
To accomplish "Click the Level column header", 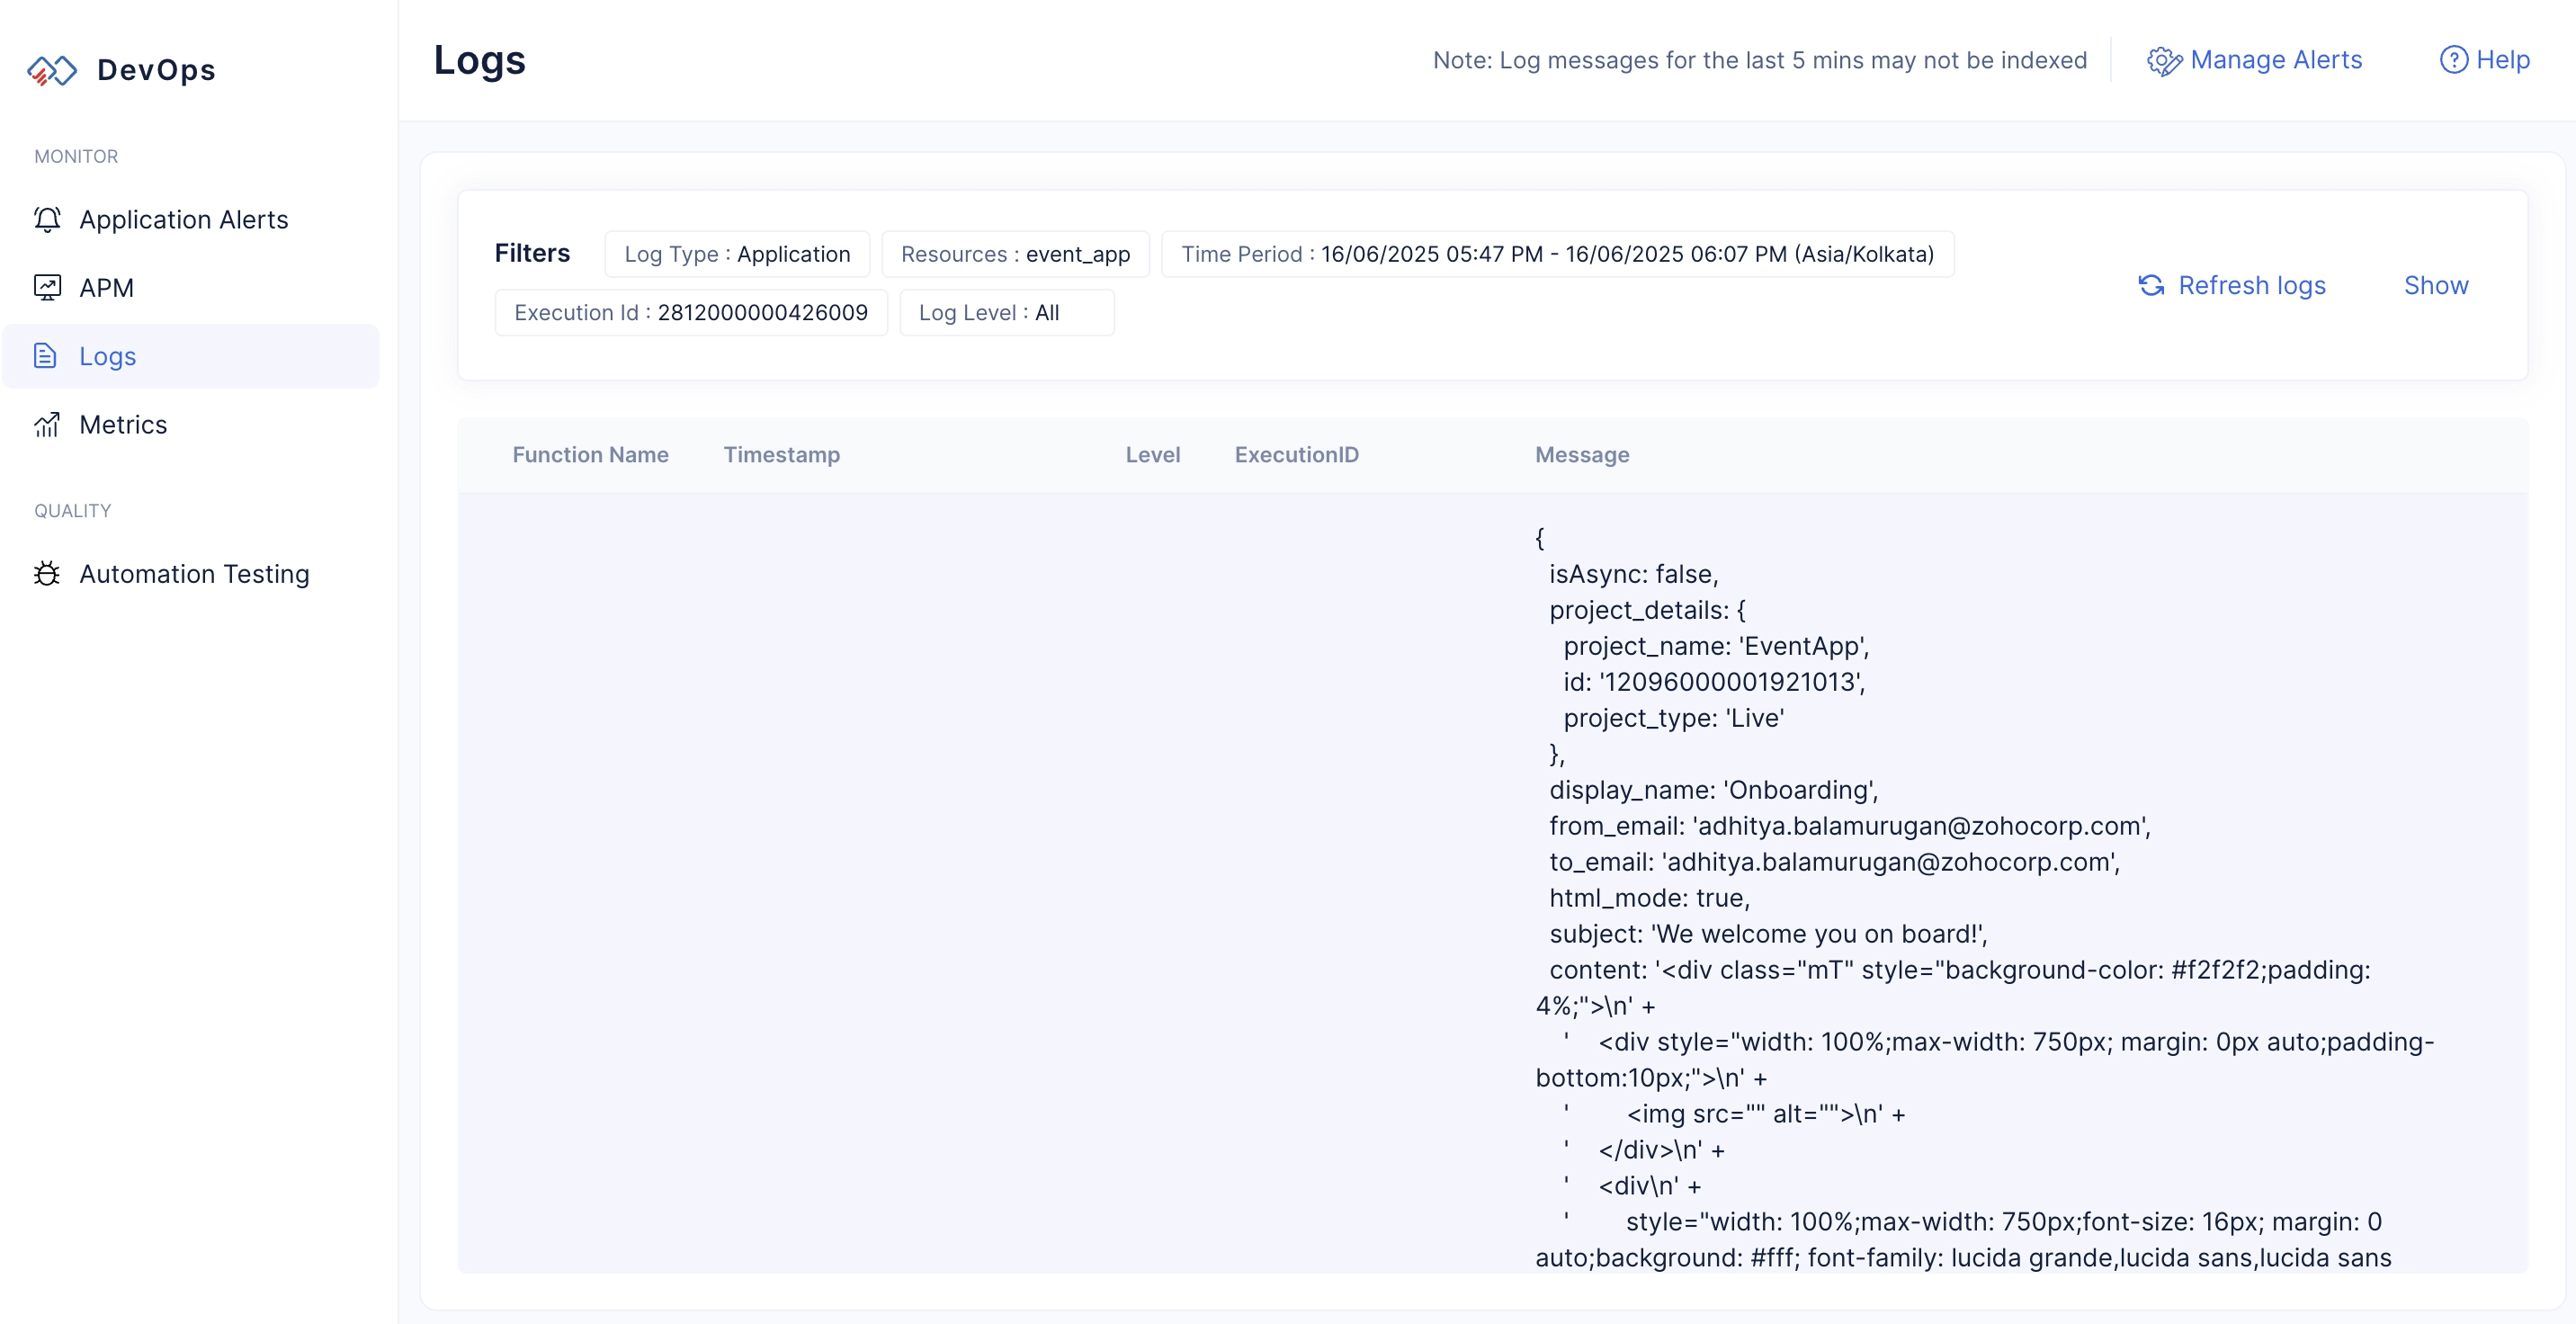I will pyautogui.click(x=1153, y=454).
